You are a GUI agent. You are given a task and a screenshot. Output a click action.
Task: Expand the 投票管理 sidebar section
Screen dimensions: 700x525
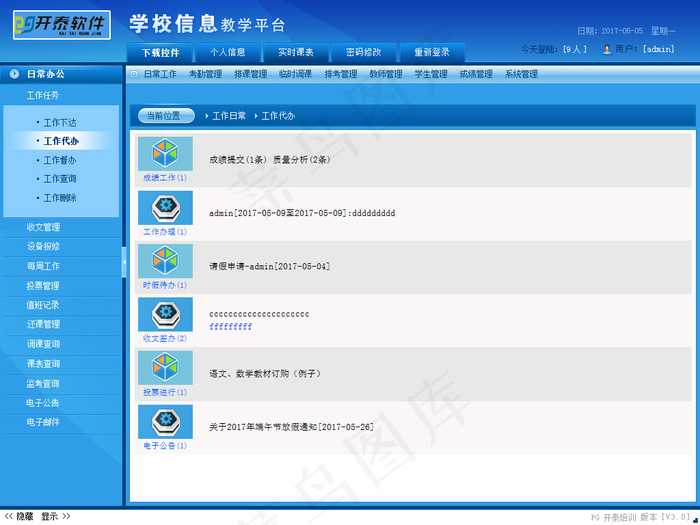click(x=43, y=286)
